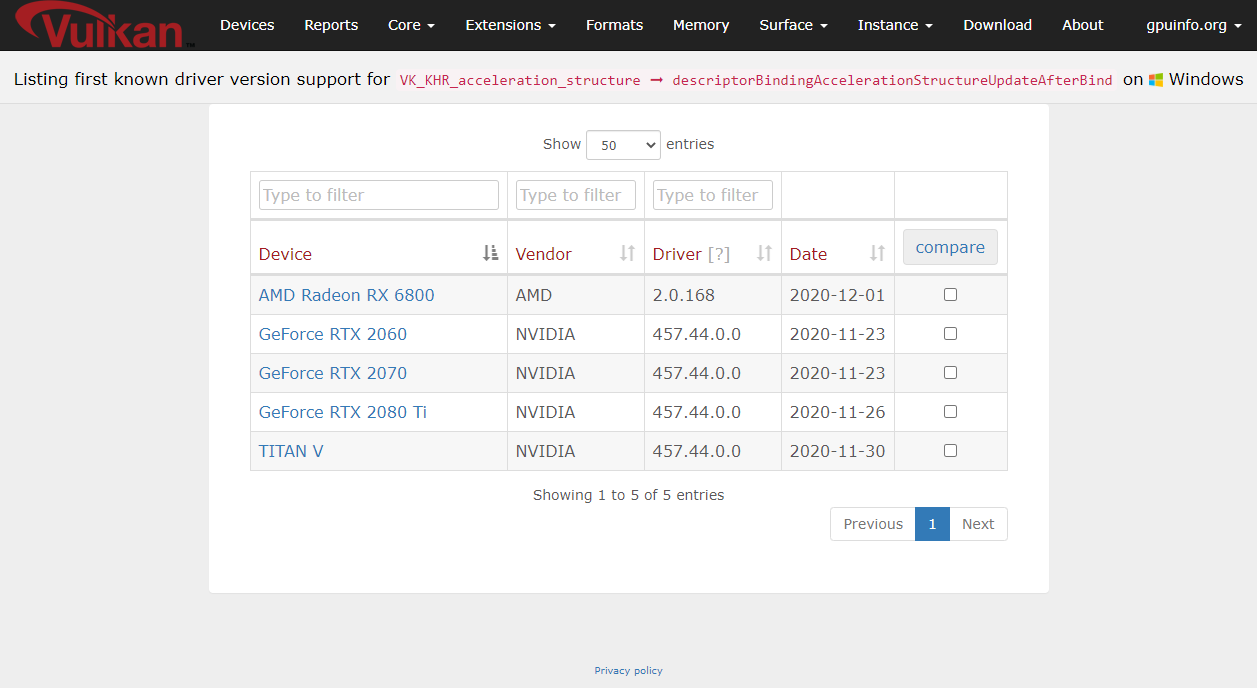The image size is (1257, 688).
Task: Select page 1 in pagination
Action: click(932, 524)
